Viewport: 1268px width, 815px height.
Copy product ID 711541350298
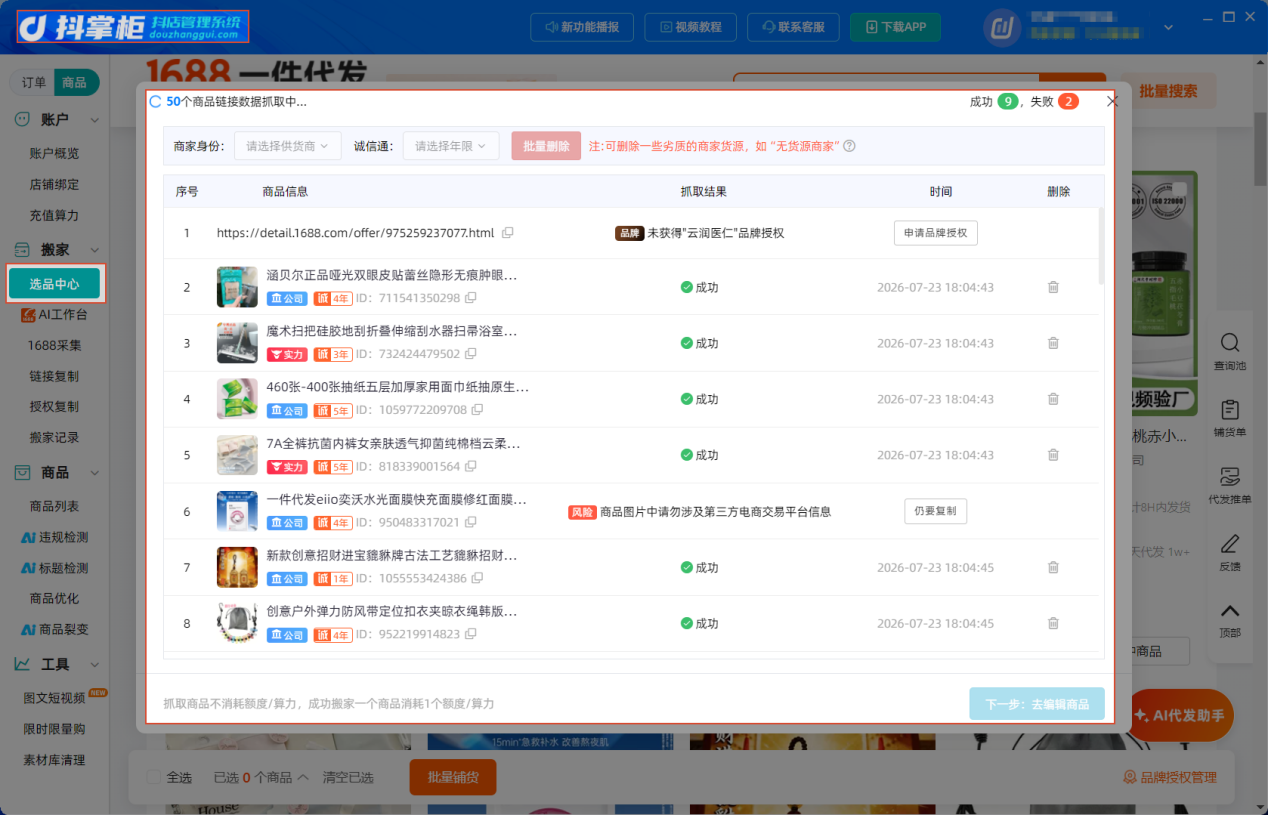pyautogui.click(x=471, y=298)
